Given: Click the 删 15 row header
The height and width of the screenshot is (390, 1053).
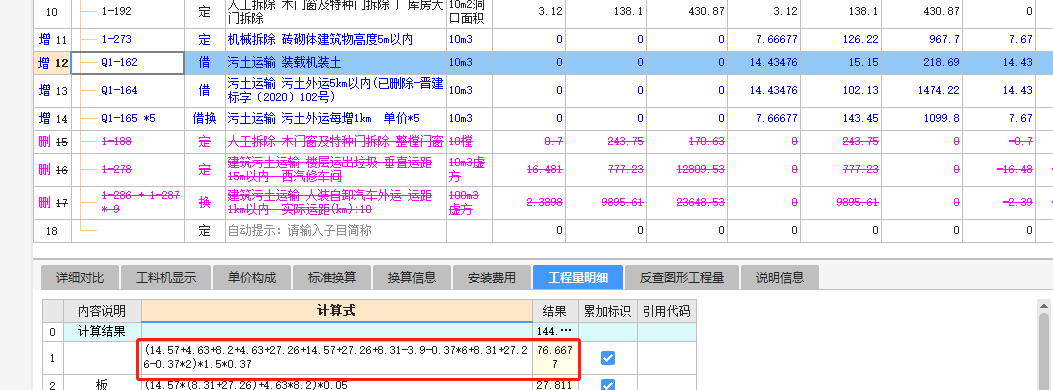Looking at the screenshot, I should 52,141.
